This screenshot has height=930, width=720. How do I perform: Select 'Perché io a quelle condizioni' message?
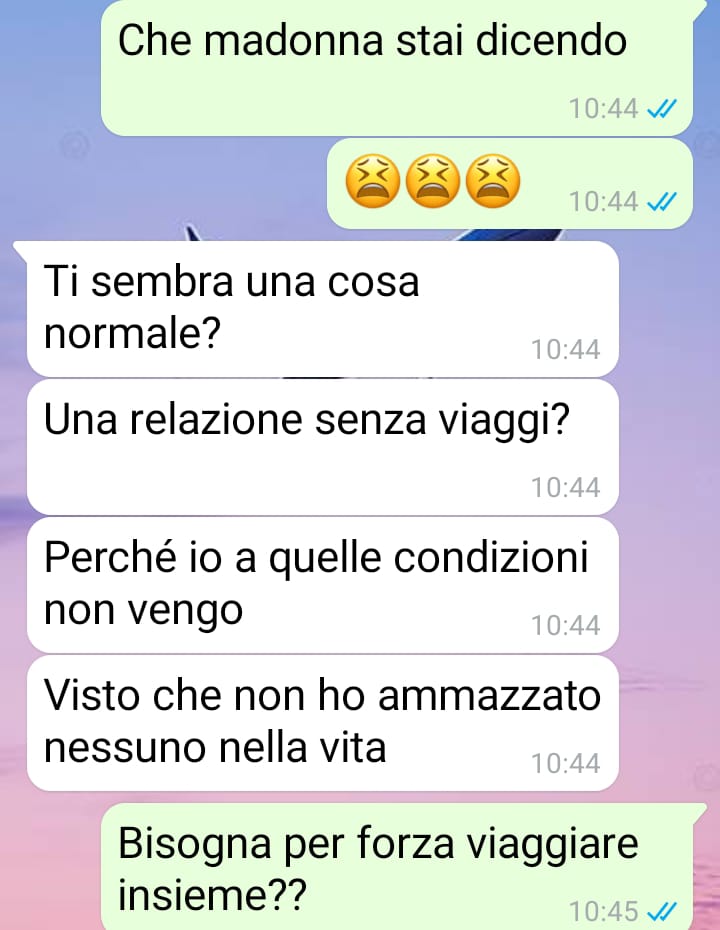[323, 585]
